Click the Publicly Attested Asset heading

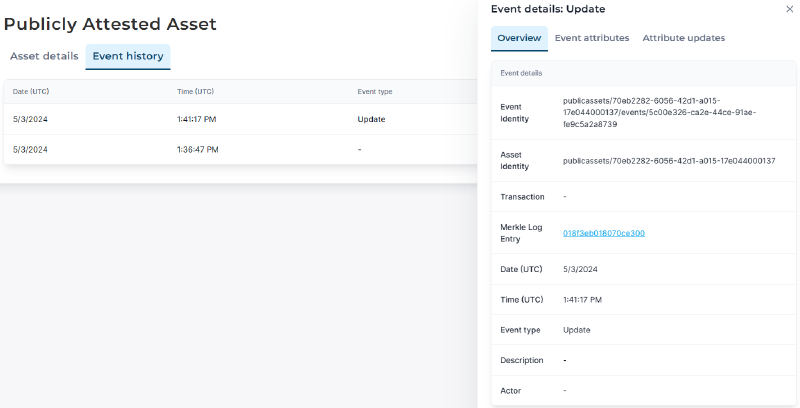110,24
